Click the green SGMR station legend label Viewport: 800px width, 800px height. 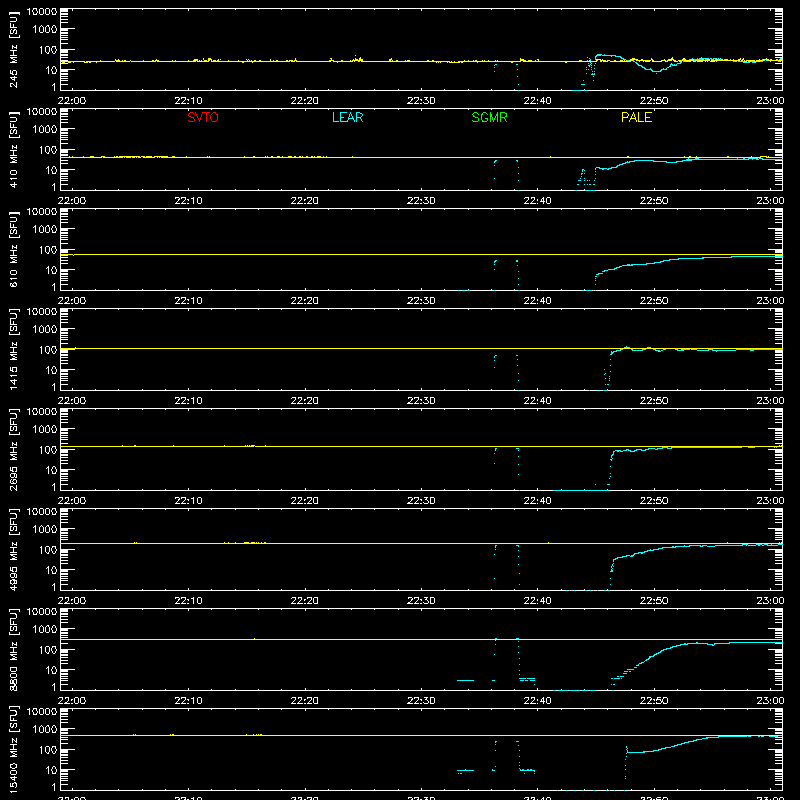489,117
